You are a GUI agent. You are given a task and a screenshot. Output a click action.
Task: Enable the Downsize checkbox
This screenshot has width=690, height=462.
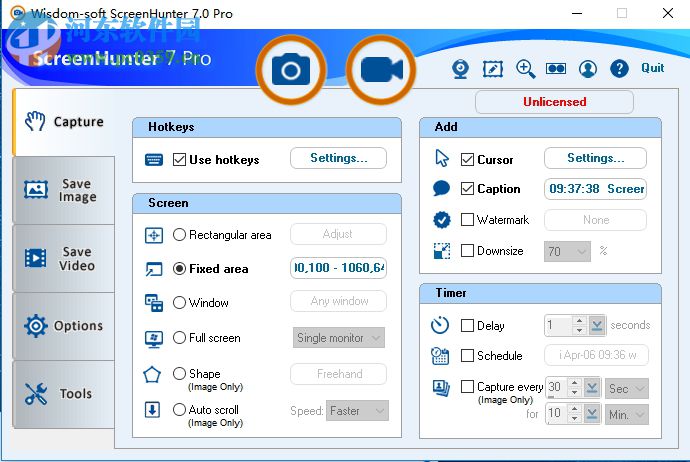(x=467, y=250)
